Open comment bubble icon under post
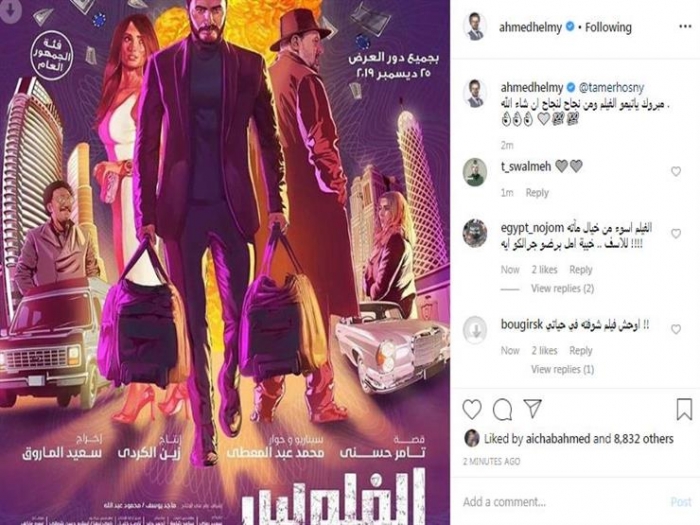The width and height of the screenshot is (700, 525). 503,409
